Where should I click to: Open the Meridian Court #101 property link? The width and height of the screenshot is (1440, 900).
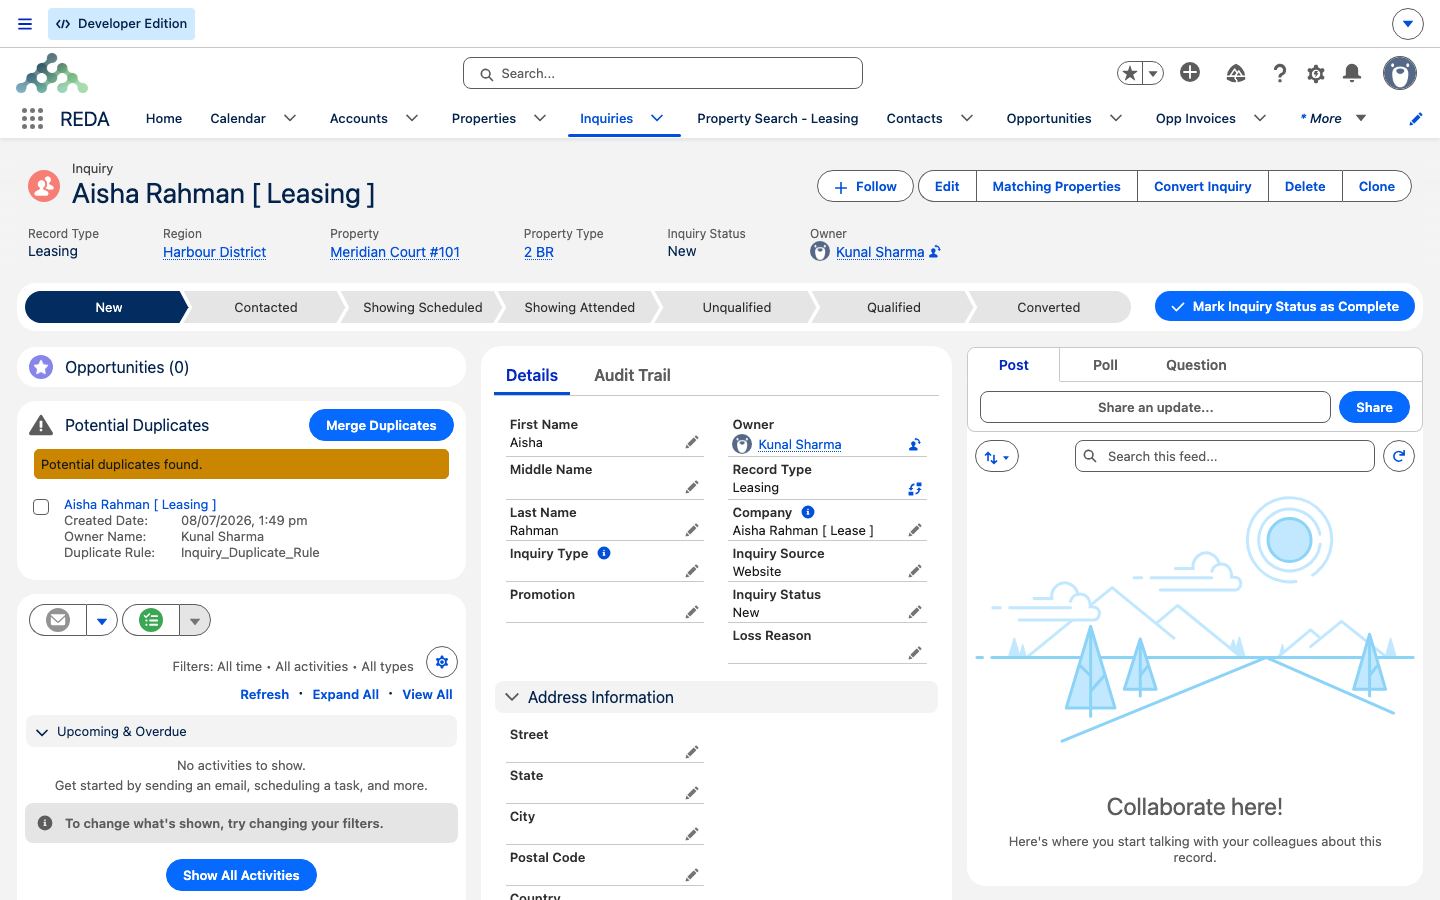[395, 252]
